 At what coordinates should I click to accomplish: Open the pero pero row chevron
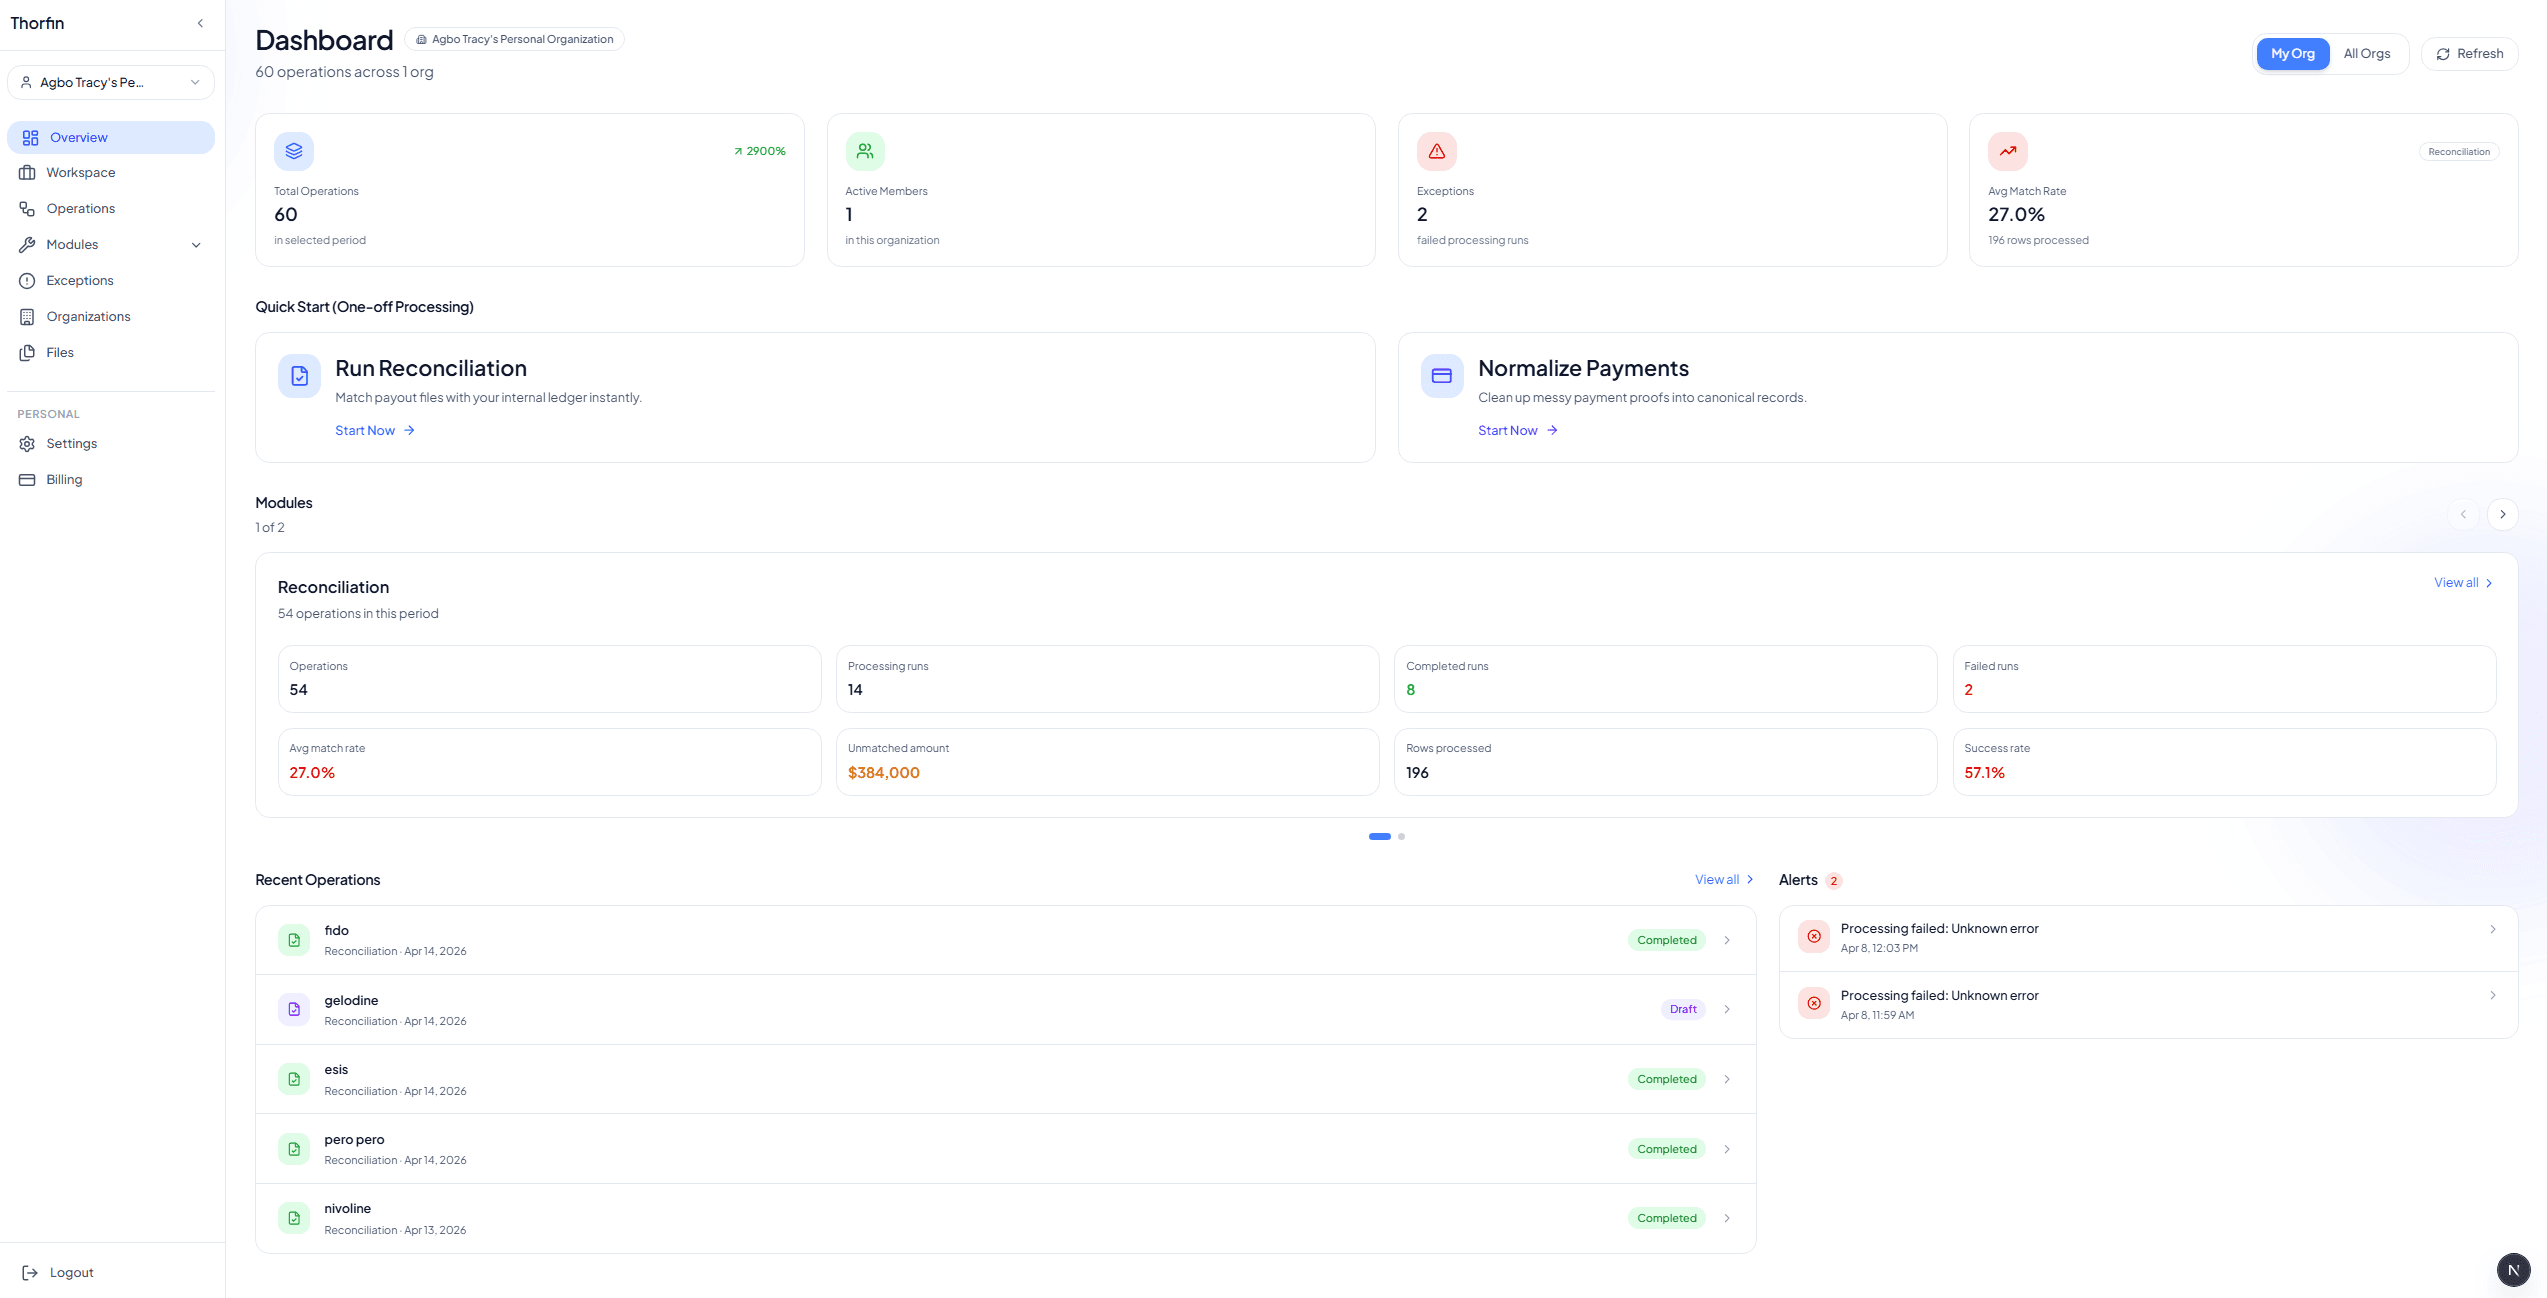pyautogui.click(x=1726, y=1149)
